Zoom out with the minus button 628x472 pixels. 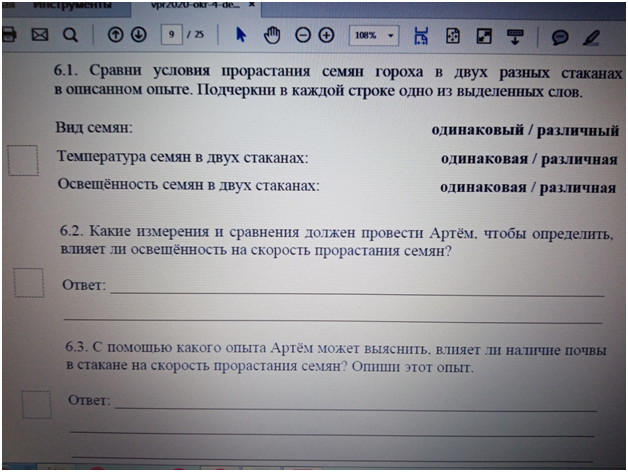(303, 35)
